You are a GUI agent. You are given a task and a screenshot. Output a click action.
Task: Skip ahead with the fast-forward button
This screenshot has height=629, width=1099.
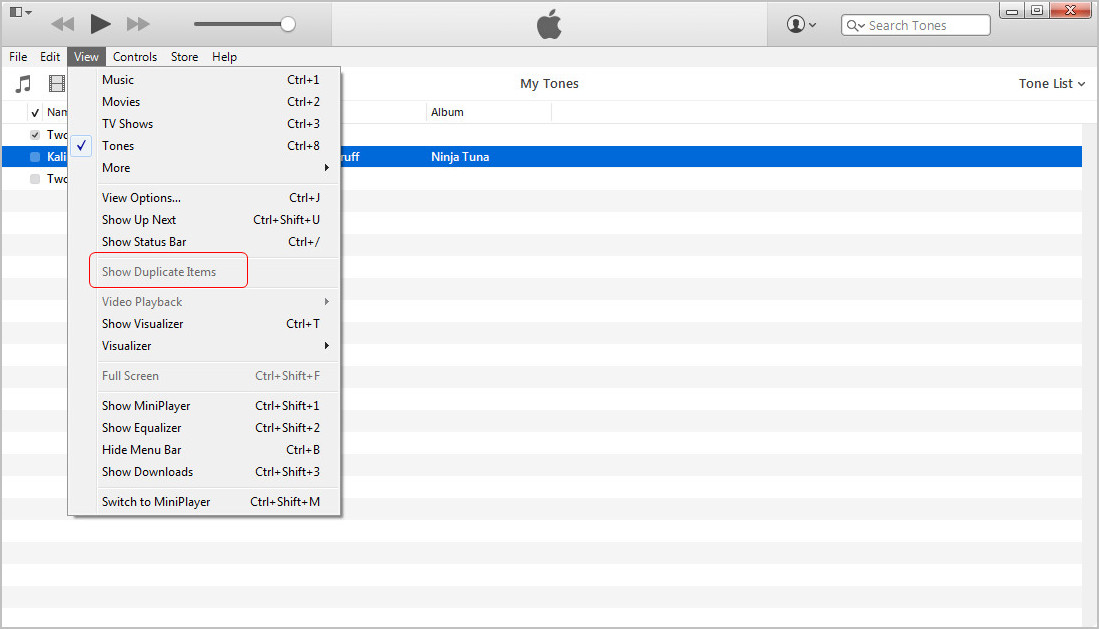138,25
